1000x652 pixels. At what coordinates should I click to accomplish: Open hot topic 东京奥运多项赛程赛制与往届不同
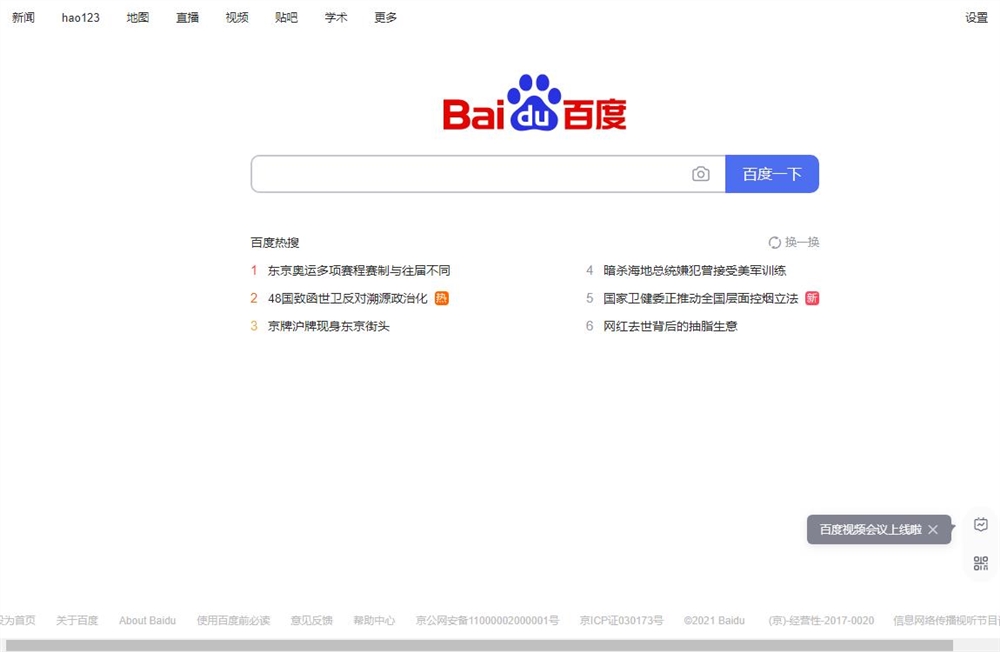(359, 270)
